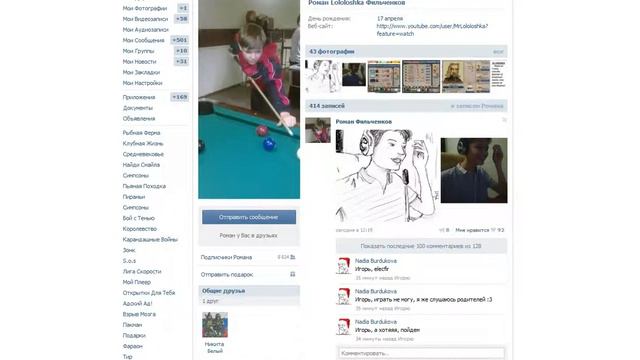The width and height of the screenshot is (640, 360).
Task: Open Королевство app link
Action: [x=140, y=229]
